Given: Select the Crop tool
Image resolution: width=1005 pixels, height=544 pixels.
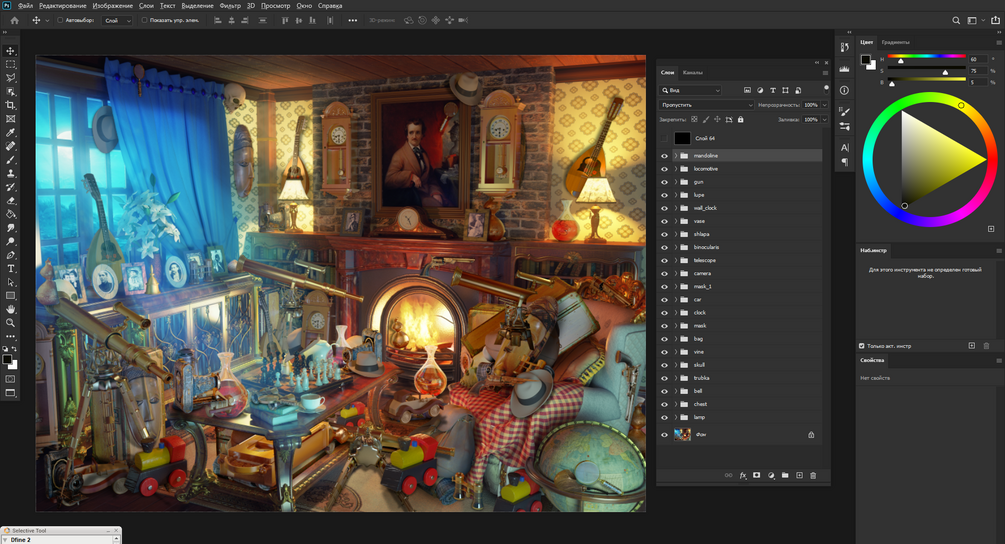Looking at the screenshot, I should (x=10, y=105).
